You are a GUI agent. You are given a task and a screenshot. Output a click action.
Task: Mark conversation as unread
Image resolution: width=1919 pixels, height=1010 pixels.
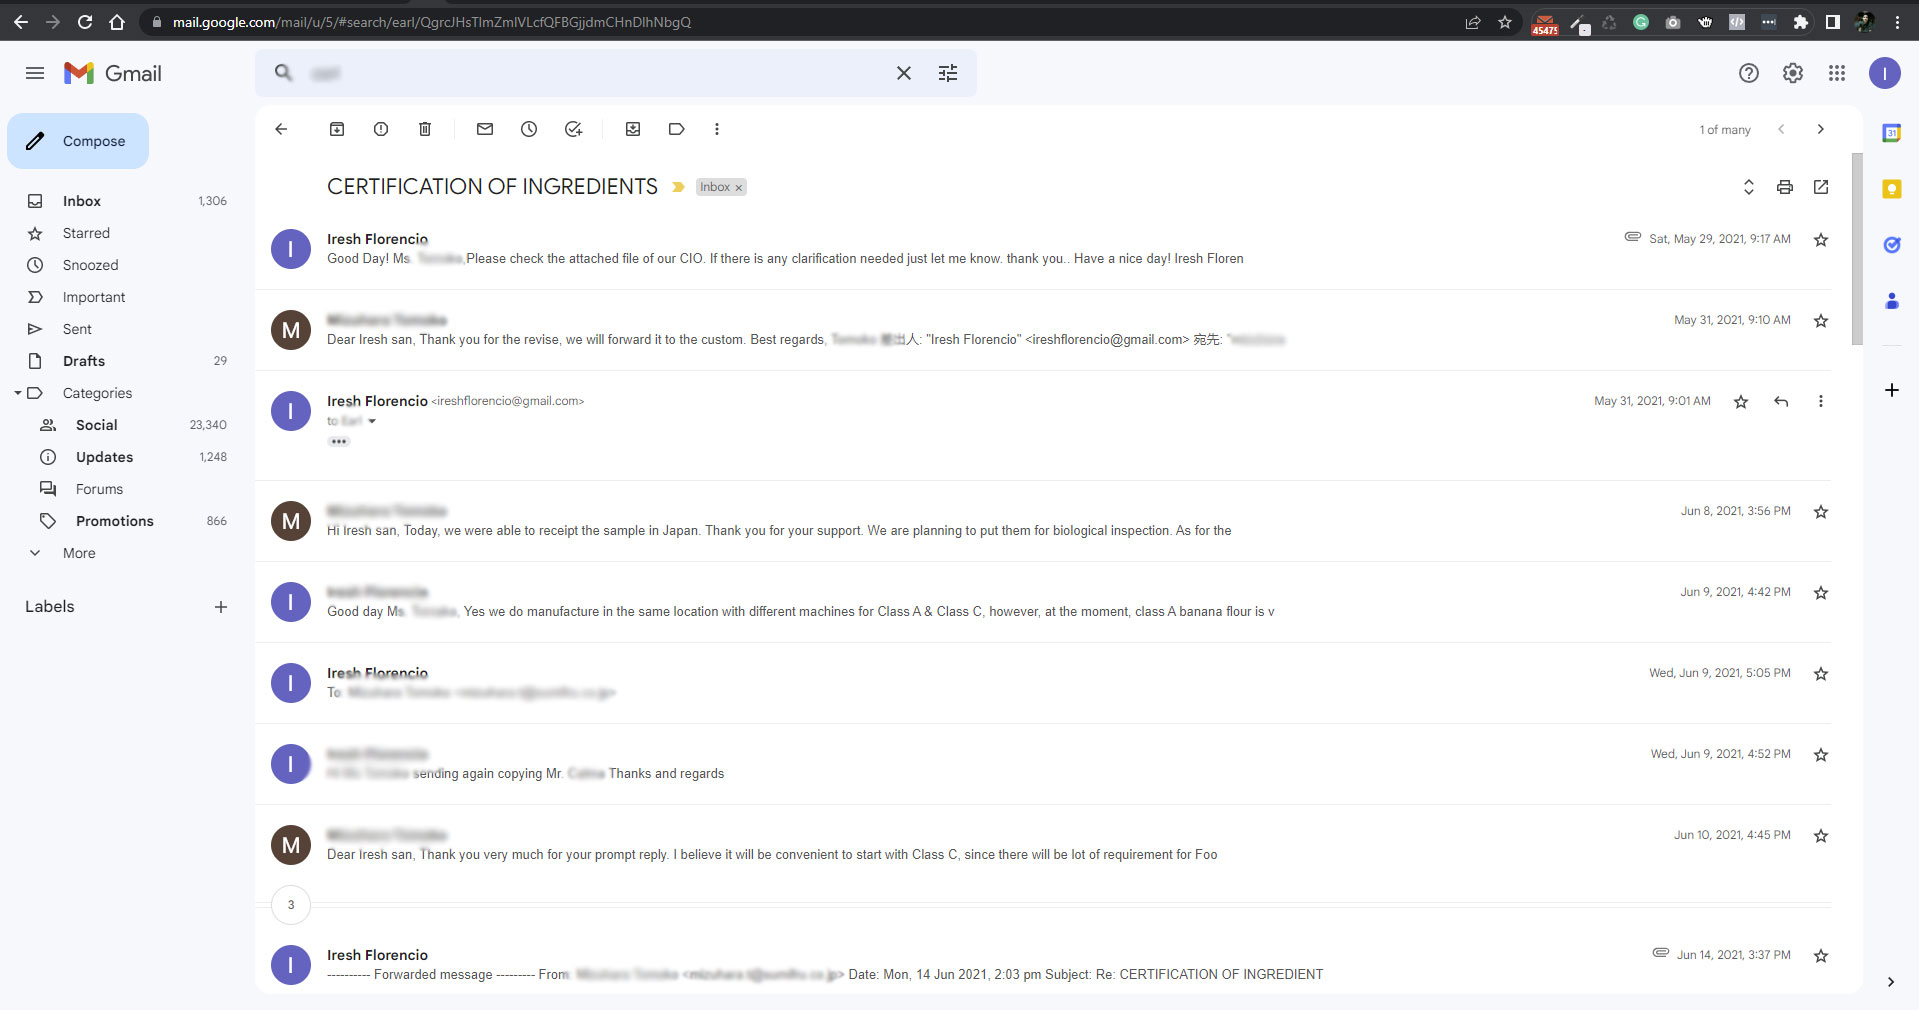485,129
